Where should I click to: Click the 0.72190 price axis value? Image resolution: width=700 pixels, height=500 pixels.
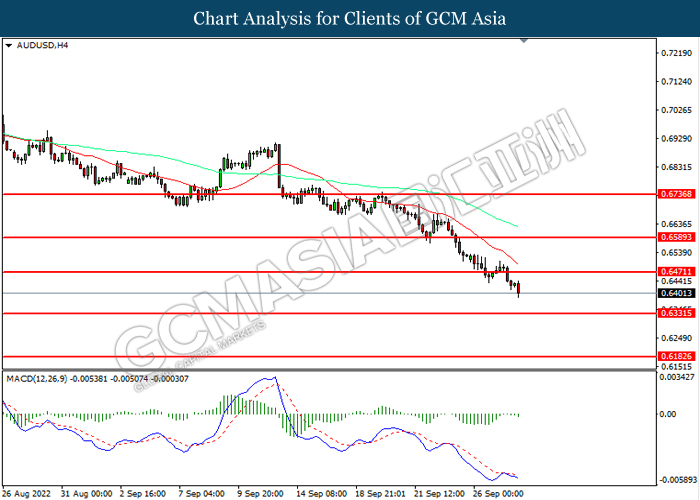click(677, 53)
